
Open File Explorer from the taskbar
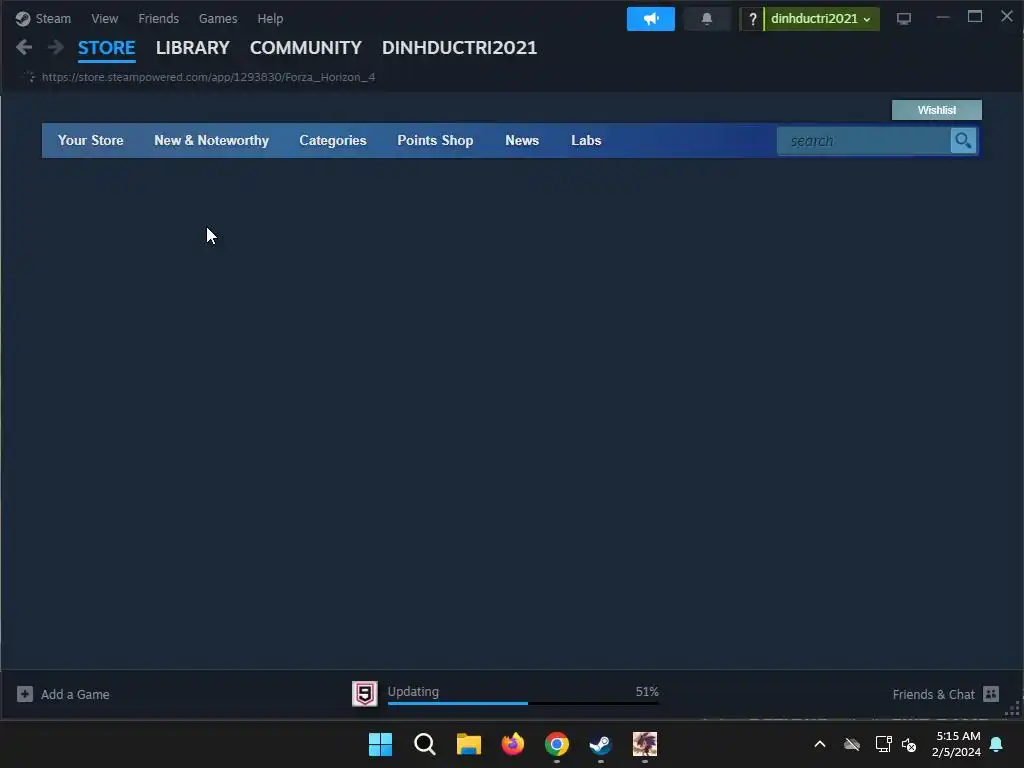469,744
